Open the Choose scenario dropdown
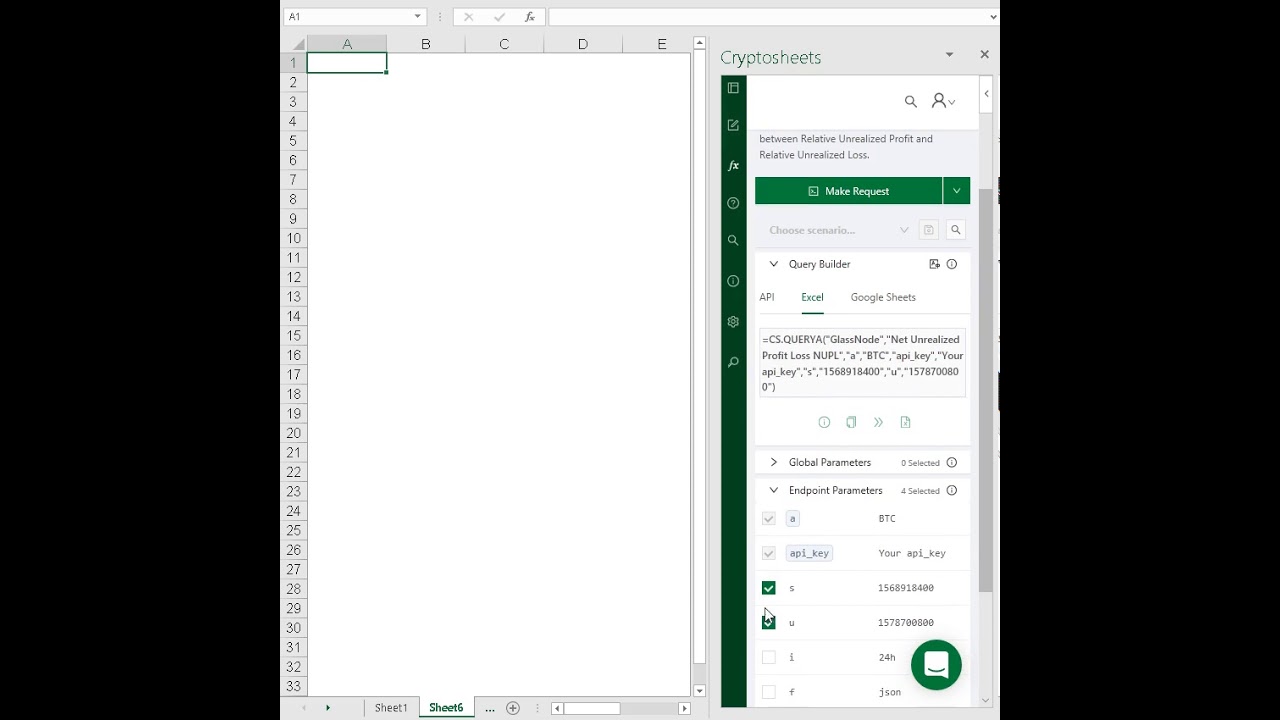 (837, 230)
